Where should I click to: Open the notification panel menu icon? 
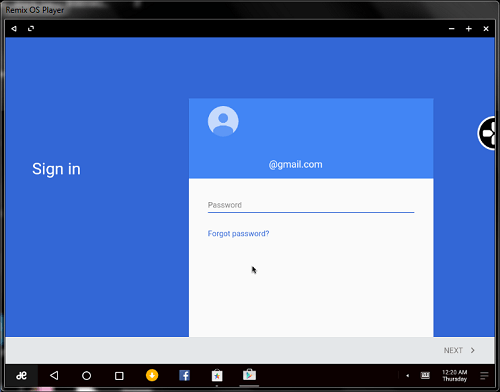coord(484,376)
